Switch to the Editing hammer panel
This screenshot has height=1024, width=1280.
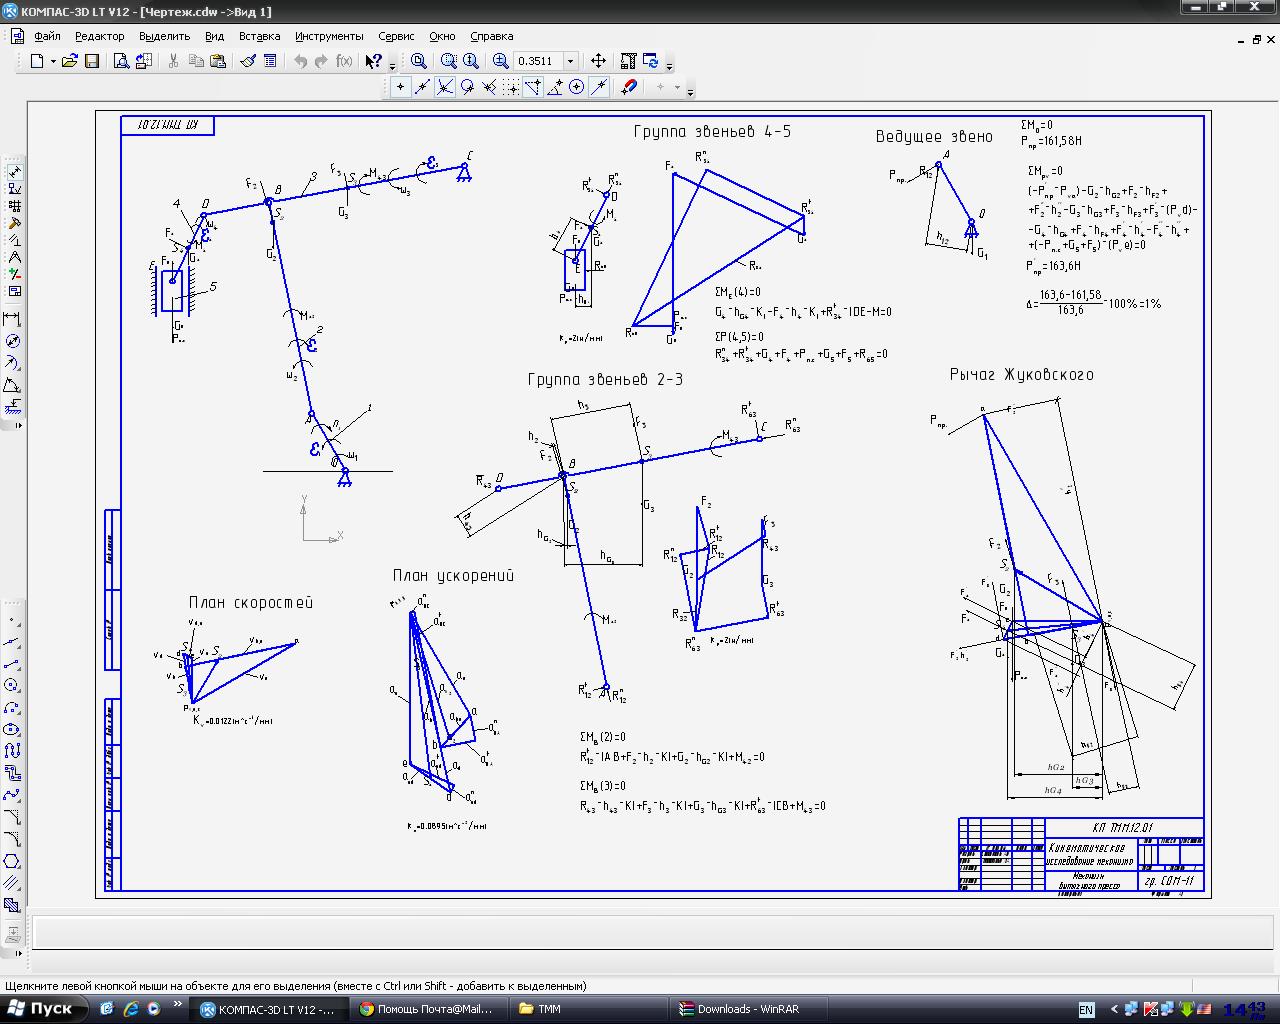pyautogui.click(x=14, y=223)
